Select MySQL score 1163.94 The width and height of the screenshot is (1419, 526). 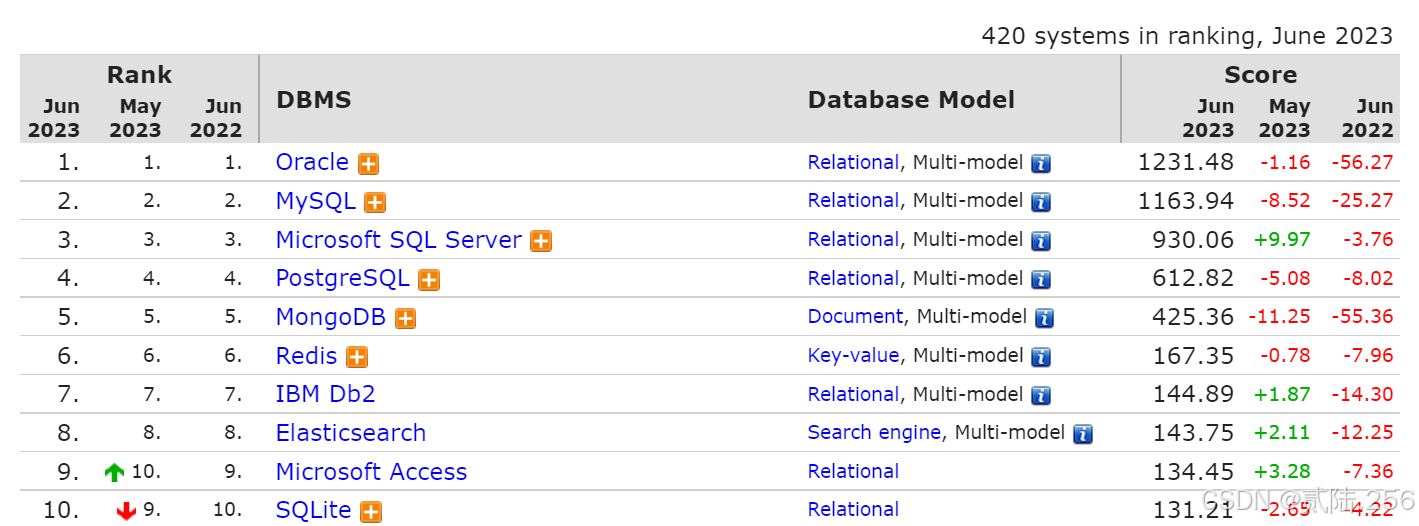tap(1186, 201)
